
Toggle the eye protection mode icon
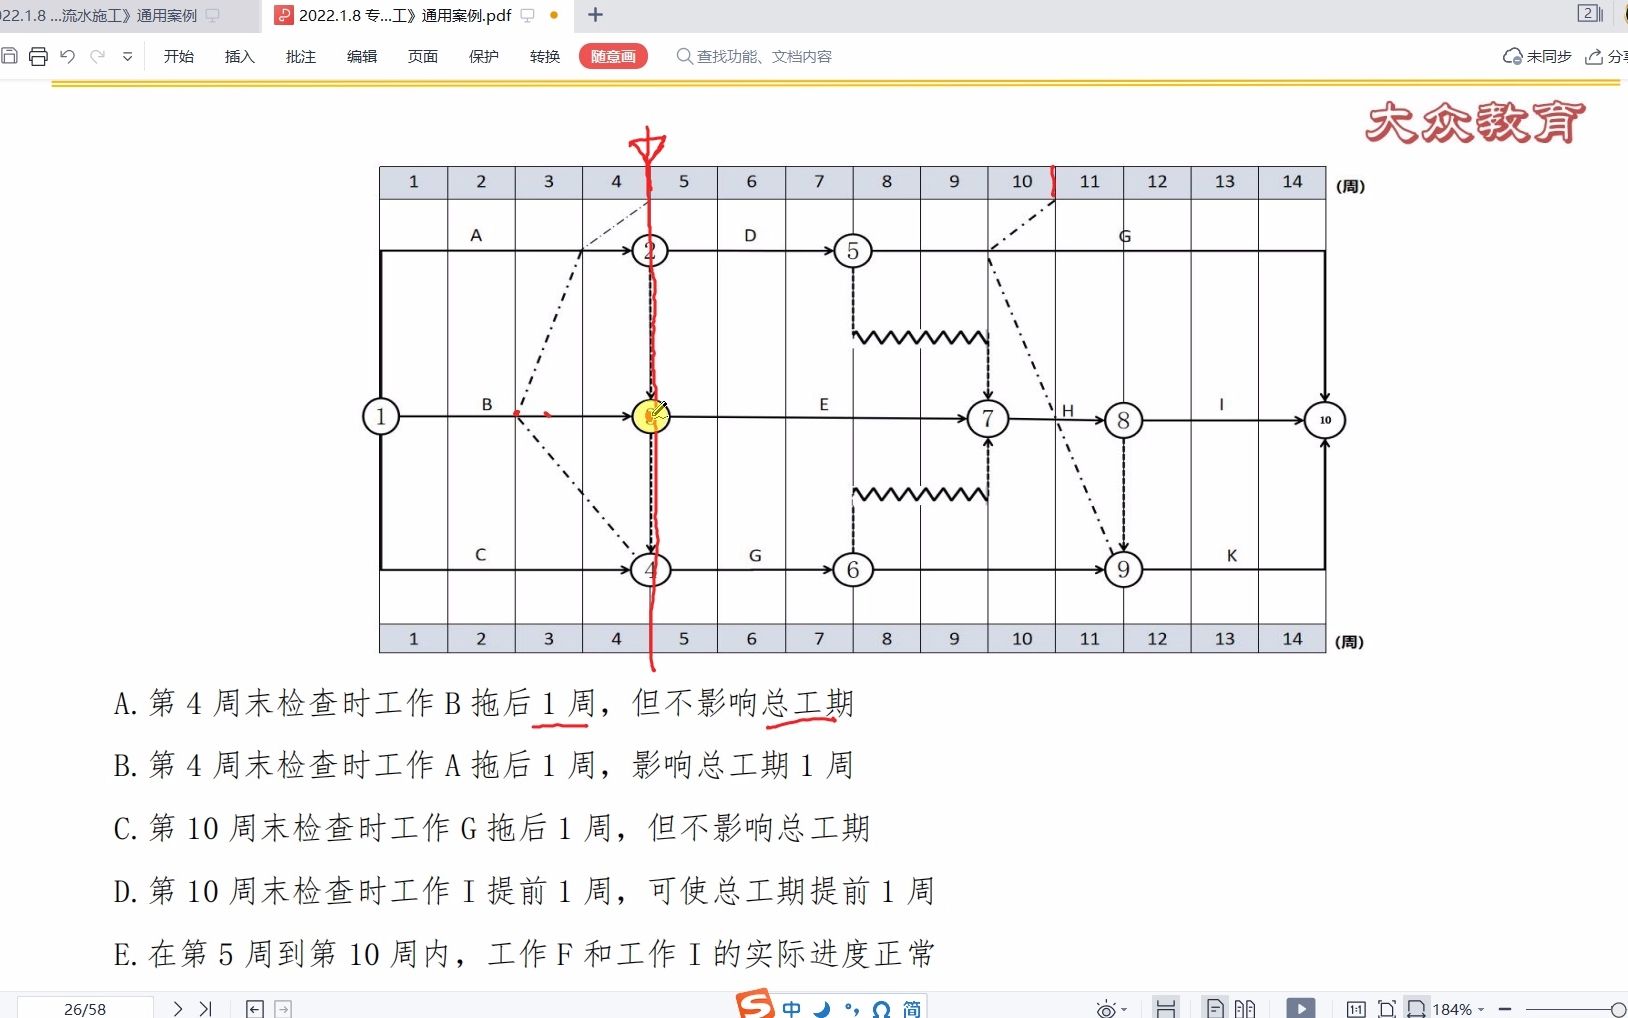click(1106, 1009)
